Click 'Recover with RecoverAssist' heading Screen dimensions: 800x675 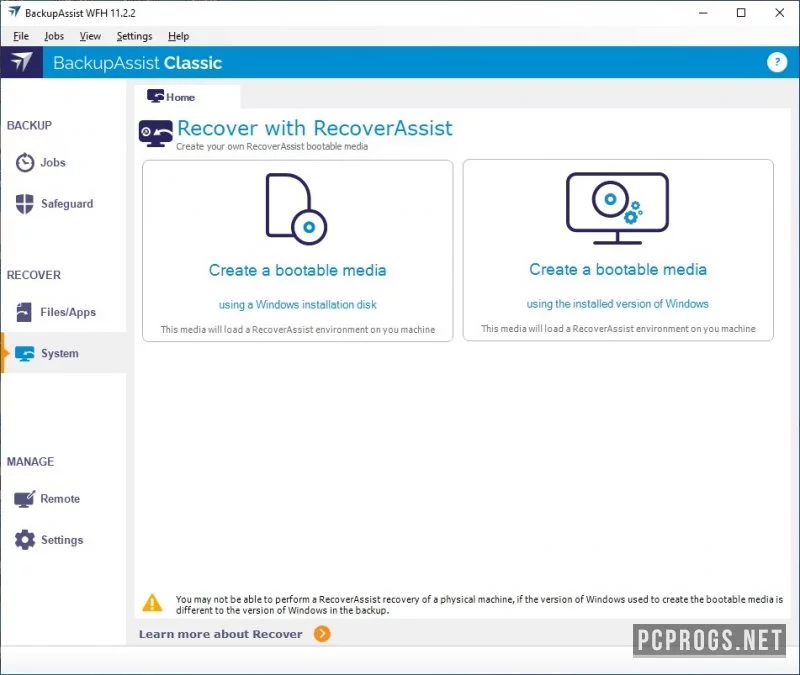click(x=315, y=128)
